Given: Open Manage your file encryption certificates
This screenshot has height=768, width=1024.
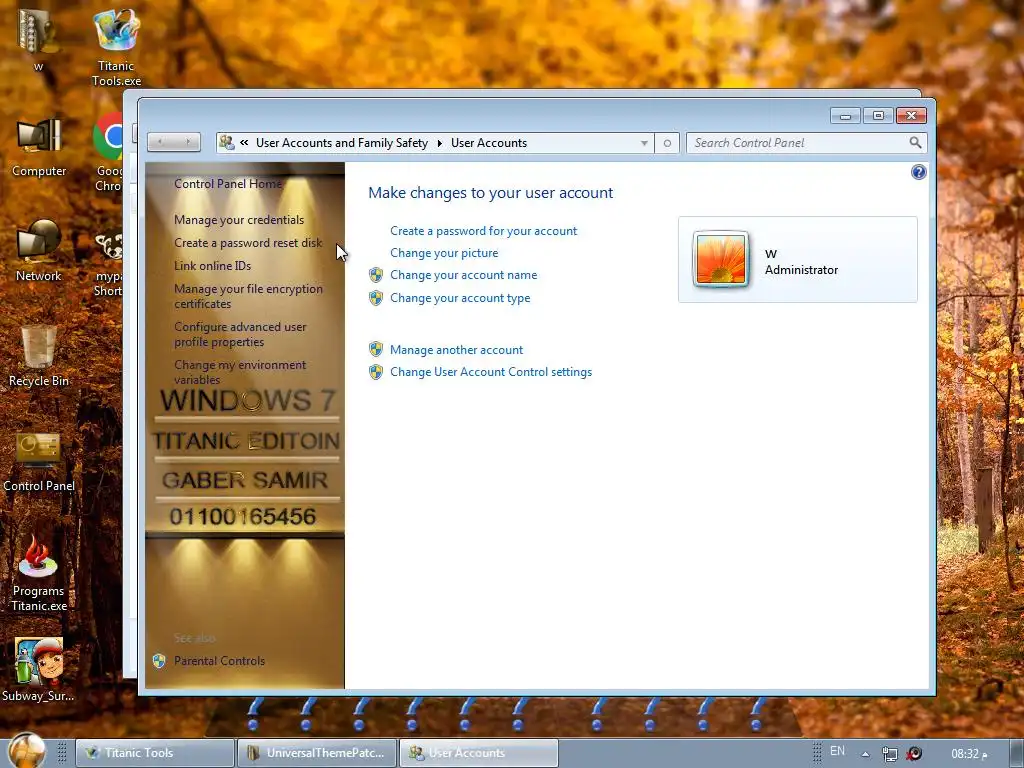Looking at the screenshot, I should tap(248, 296).
